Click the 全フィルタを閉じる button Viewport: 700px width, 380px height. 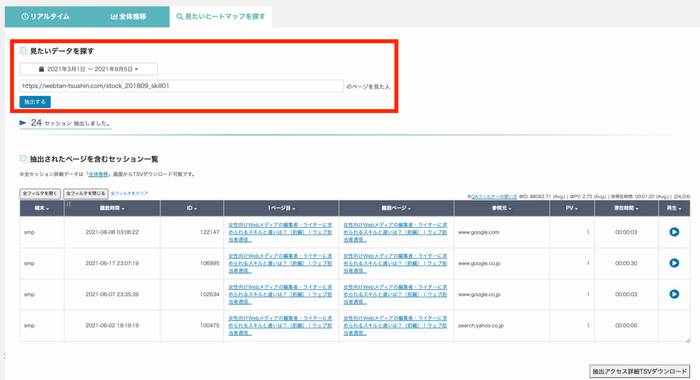86,193
